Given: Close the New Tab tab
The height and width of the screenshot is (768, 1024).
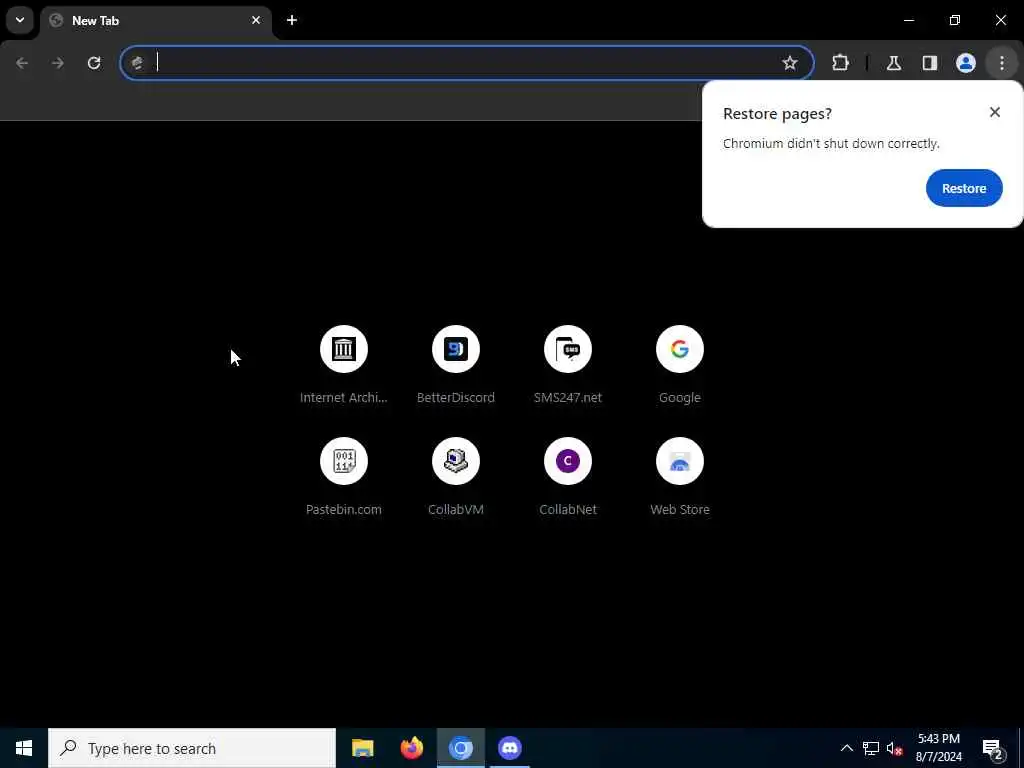Looking at the screenshot, I should (256, 20).
